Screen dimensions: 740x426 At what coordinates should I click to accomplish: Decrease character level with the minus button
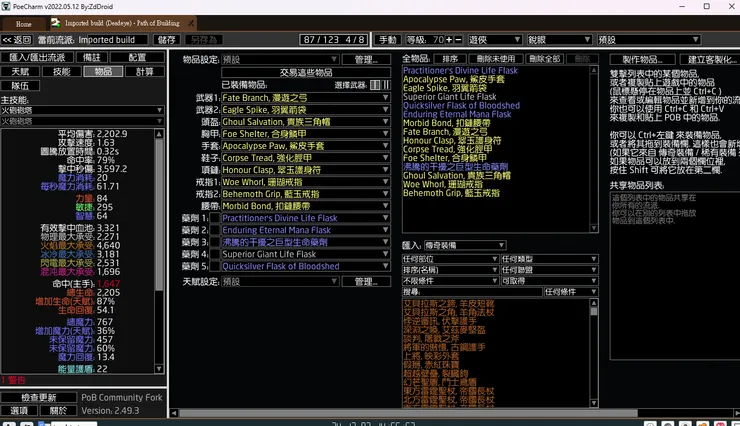coord(458,40)
